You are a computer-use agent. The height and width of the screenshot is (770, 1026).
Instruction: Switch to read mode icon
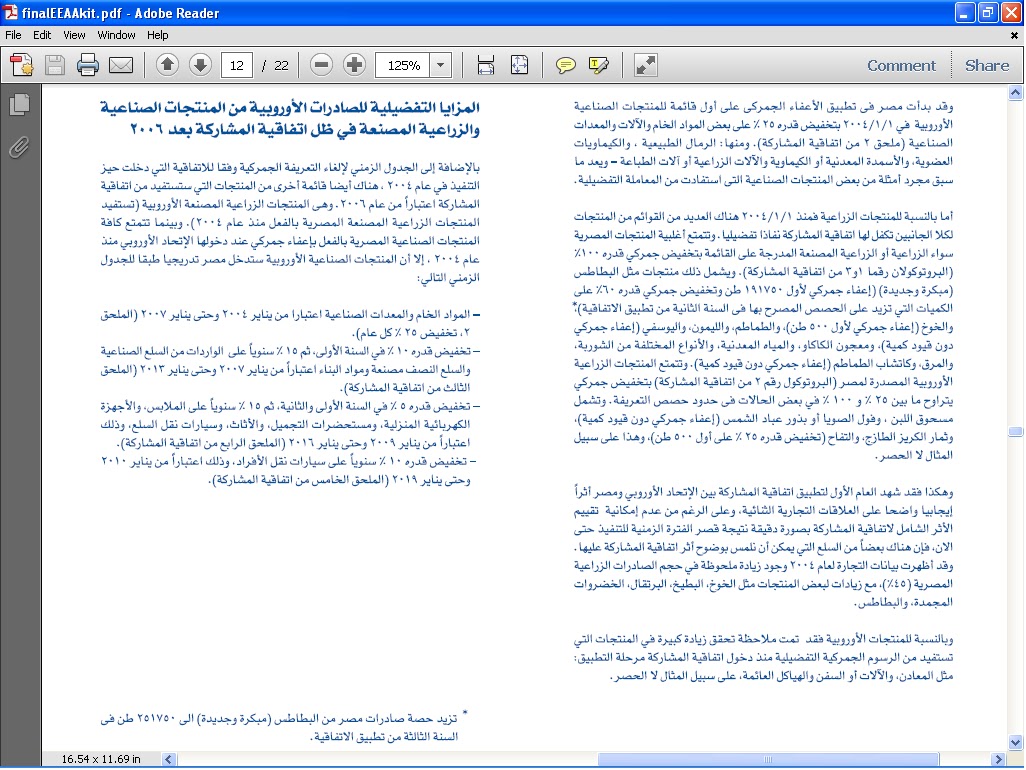tap(646, 65)
